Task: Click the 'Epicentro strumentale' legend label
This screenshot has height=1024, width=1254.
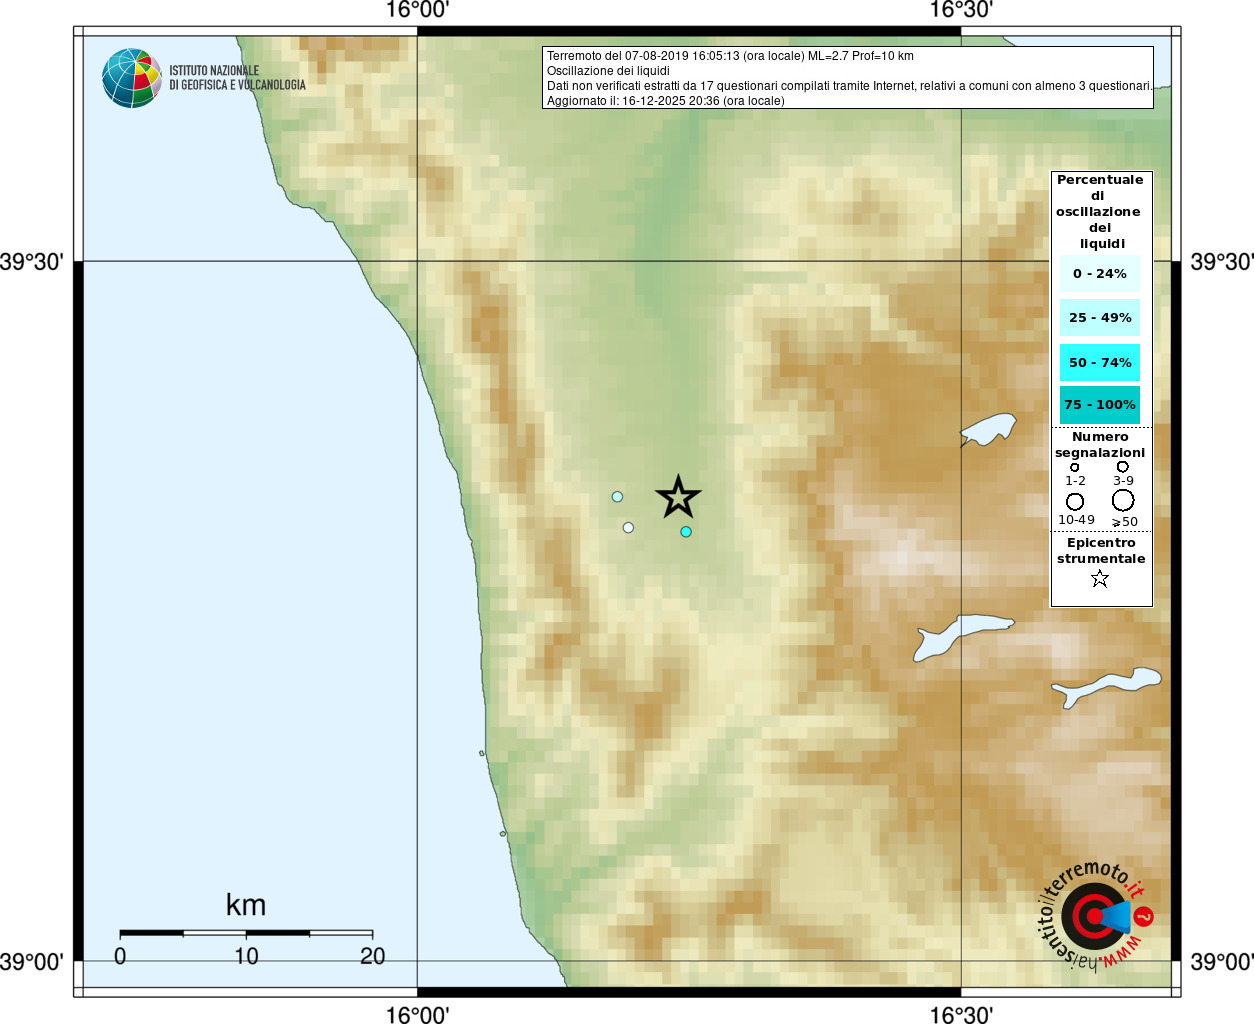Action: click(x=1101, y=551)
